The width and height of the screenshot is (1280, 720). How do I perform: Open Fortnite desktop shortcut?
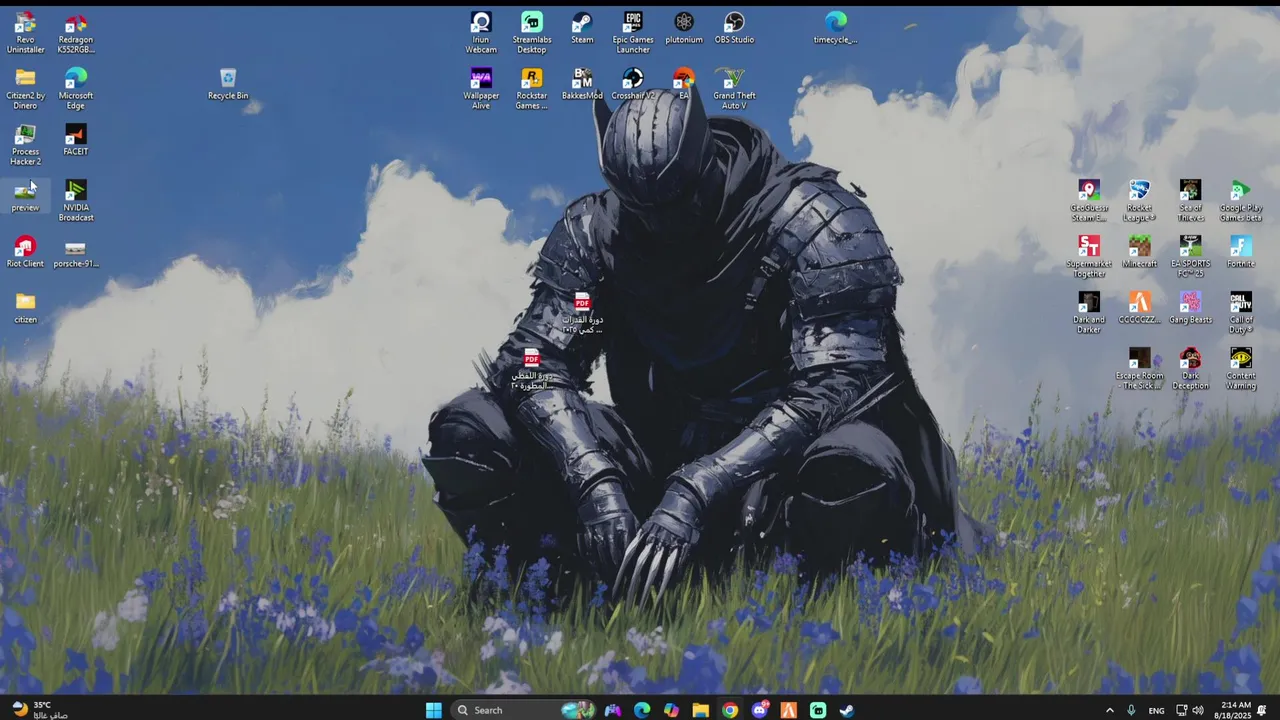click(x=1241, y=252)
